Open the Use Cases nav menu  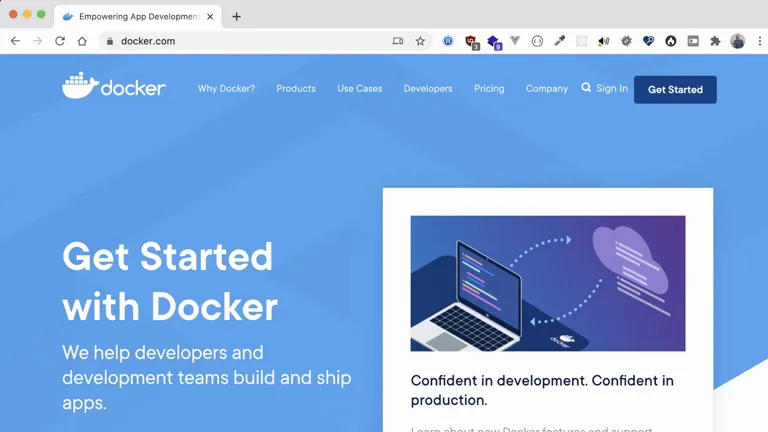coord(360,89)
